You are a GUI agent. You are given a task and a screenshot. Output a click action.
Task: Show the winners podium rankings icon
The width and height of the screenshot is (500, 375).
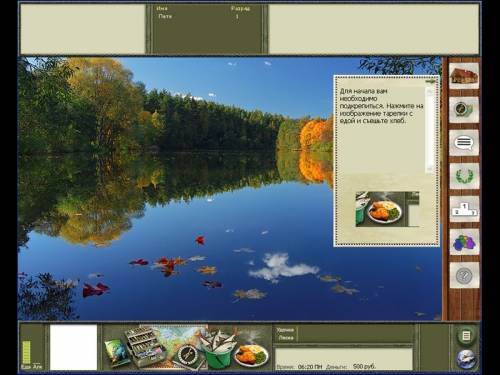click(x=464, y=209)
